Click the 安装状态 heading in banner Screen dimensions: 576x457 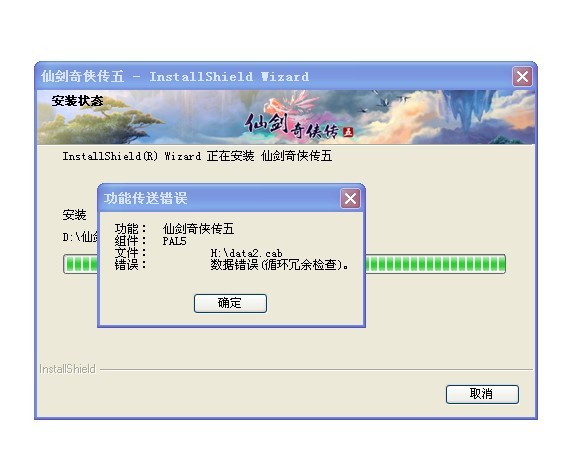pyautogui.click(x=78, y=101)
